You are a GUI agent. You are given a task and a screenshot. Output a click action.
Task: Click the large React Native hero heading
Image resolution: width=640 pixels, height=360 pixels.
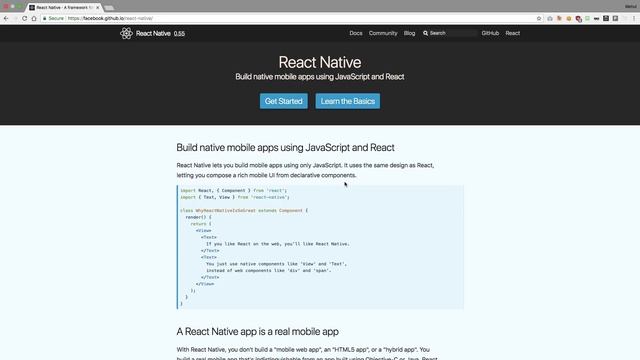pos(320,62)
